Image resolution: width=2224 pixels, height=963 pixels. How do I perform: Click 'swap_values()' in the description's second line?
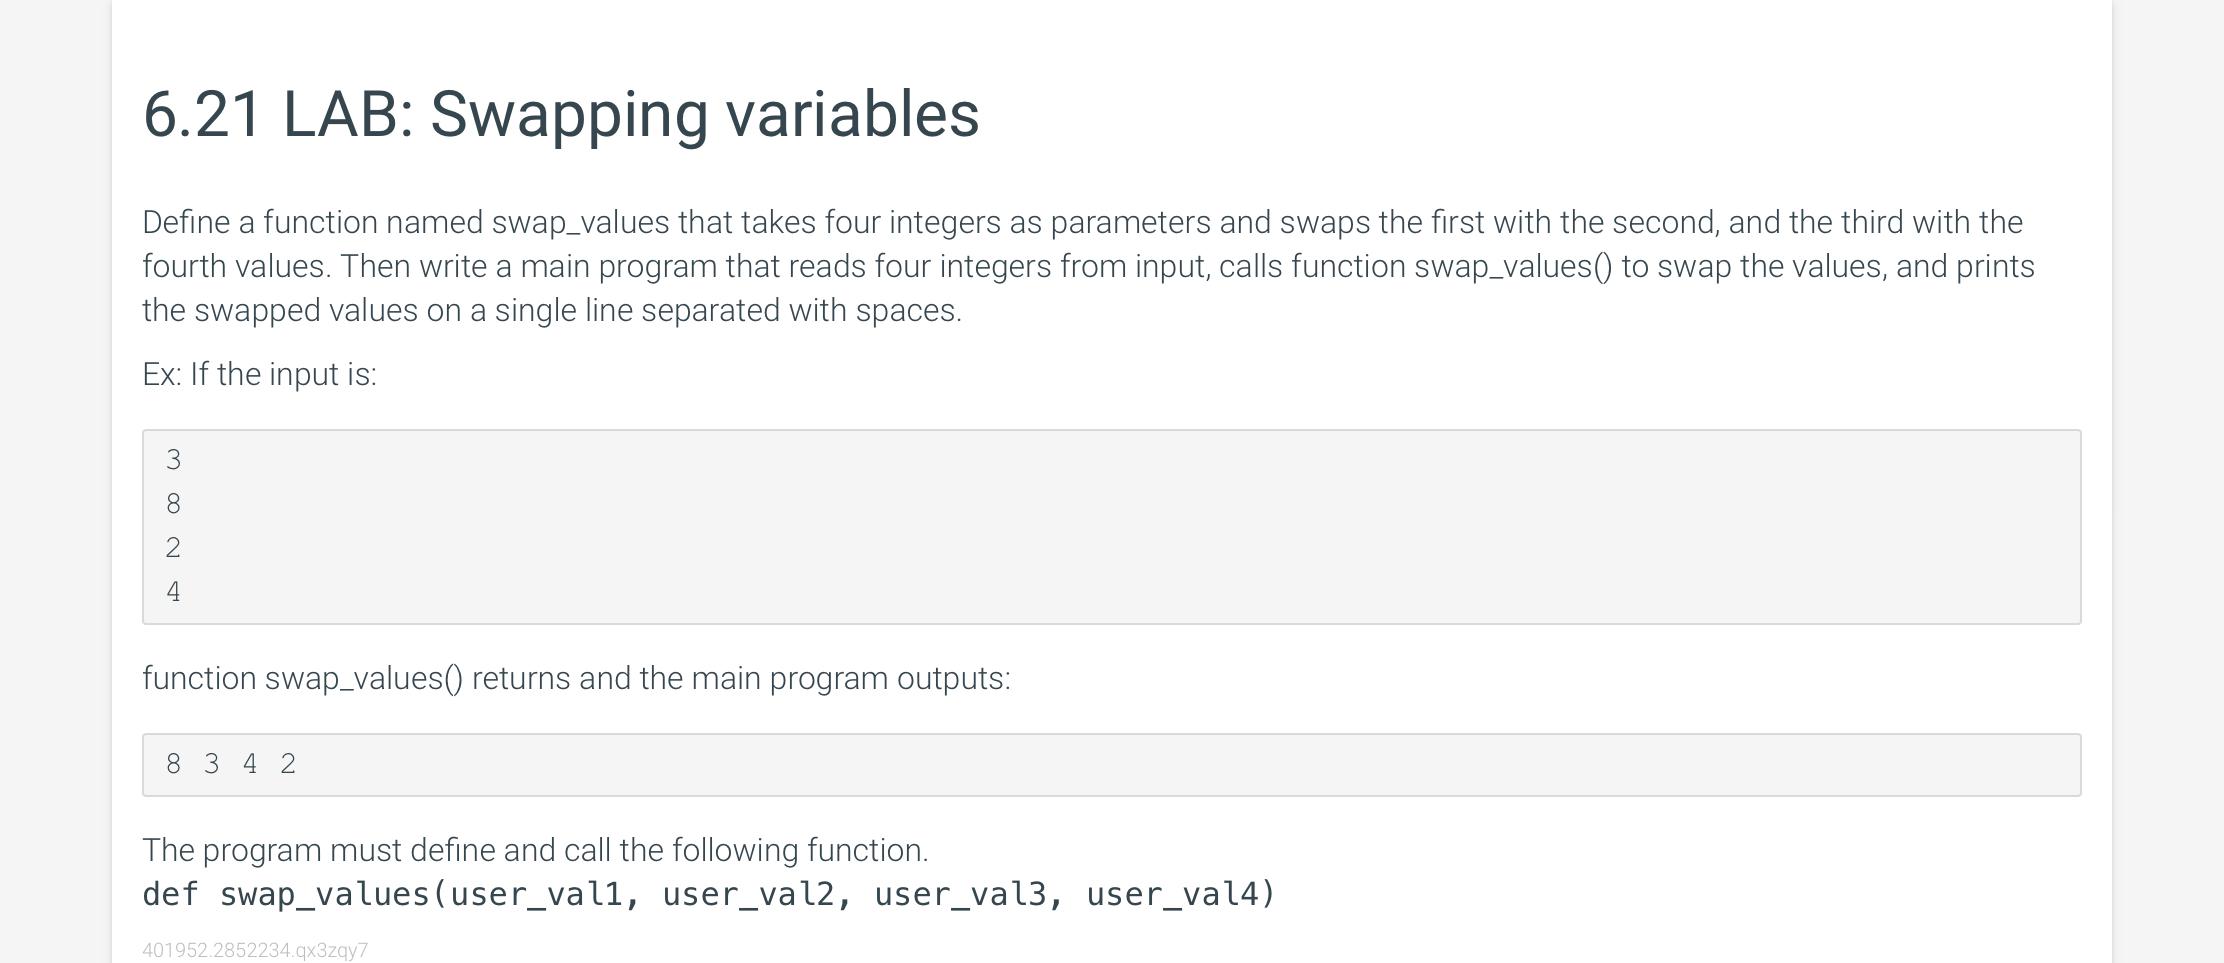[x=1512, y=267]
